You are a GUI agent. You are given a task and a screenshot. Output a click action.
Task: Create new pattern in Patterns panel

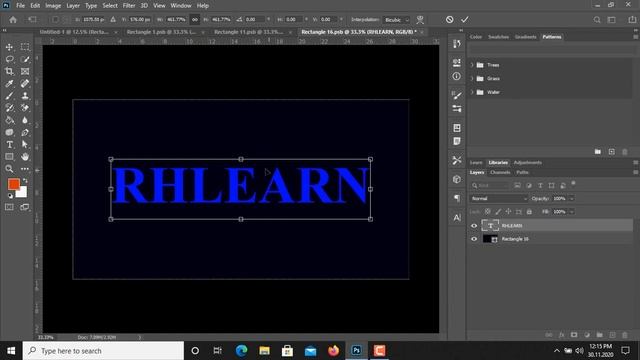point(611,152)
